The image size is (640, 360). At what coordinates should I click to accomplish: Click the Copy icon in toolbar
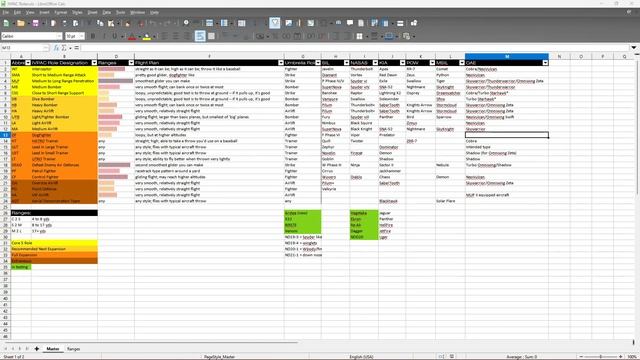(100, 23)
